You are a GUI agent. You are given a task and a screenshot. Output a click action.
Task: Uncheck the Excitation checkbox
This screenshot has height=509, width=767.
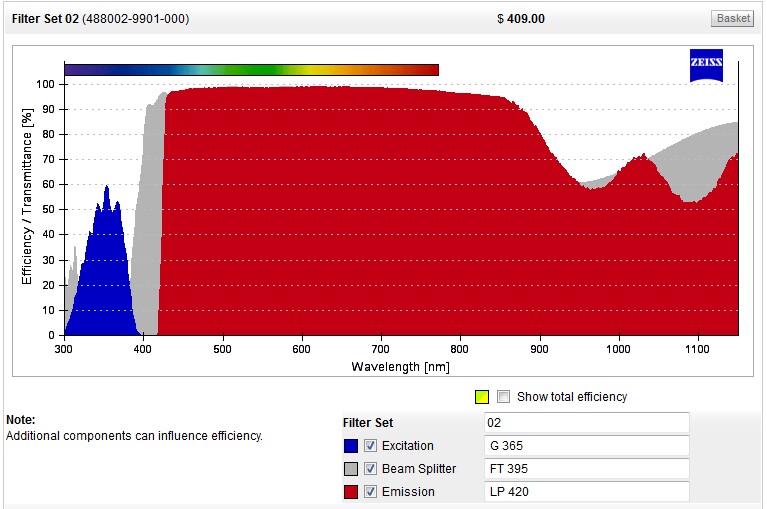tap(371, 446)
